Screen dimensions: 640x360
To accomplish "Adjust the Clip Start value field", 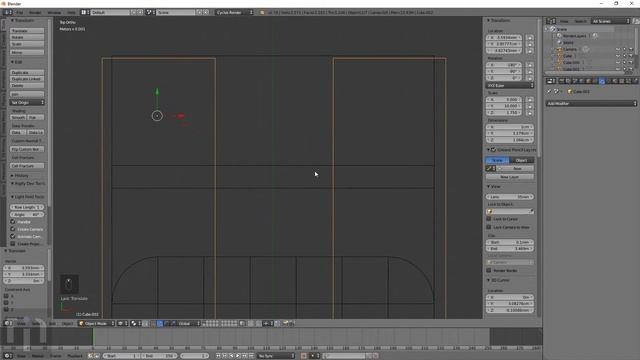I will coord(510,242).
